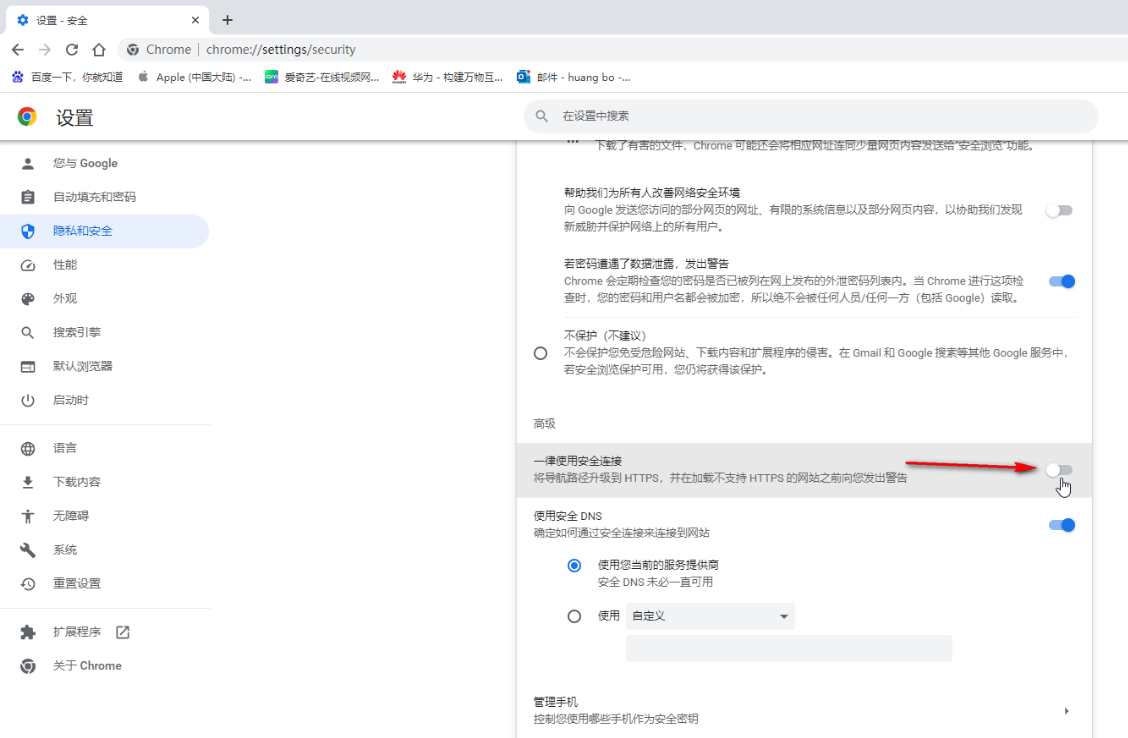Toggle the 使用安全 DNS switch
The height and width of the screenshot is (738, 1128).
click(1061, 525)
